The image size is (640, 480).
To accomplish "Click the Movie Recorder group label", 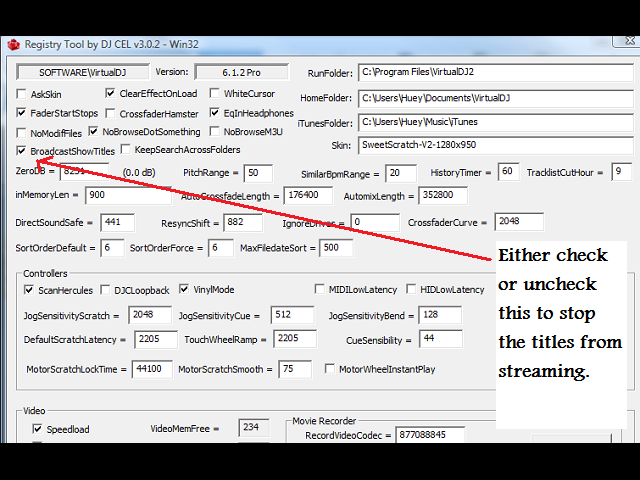I will (324, 421).
